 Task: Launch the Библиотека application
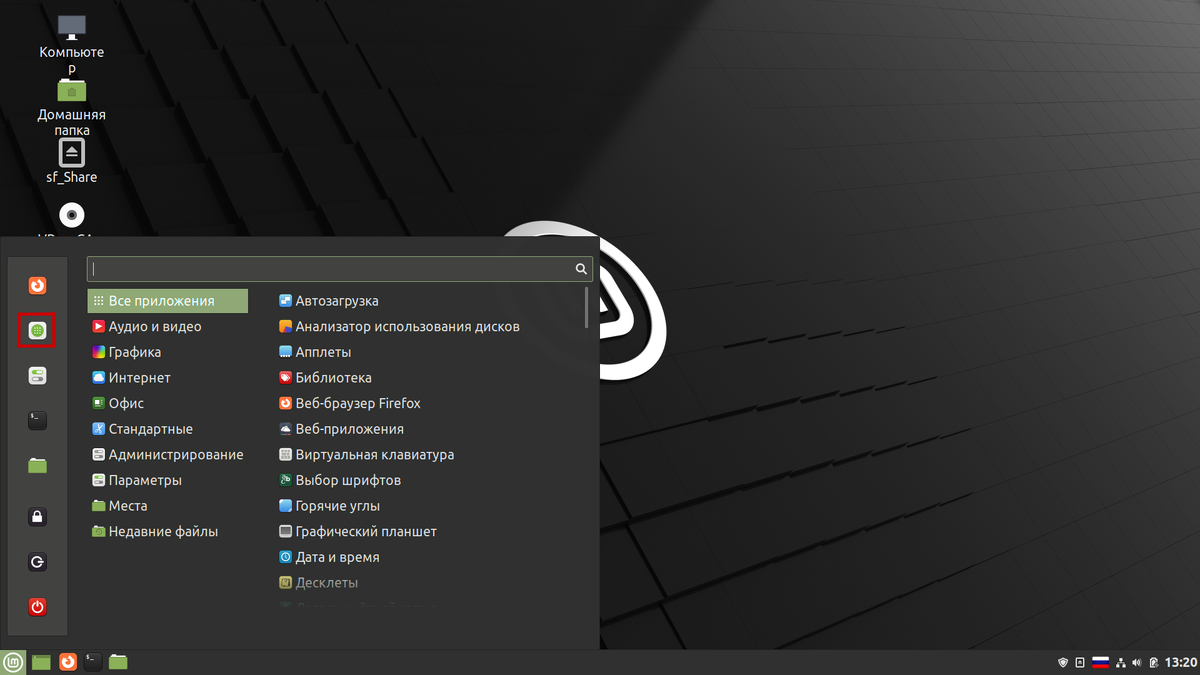click(x=428, y=378)
